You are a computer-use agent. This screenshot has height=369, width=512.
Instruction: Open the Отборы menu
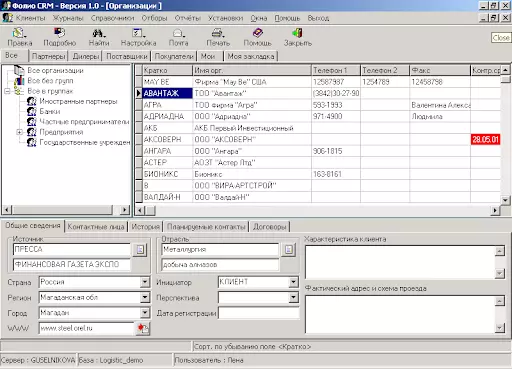154,18
